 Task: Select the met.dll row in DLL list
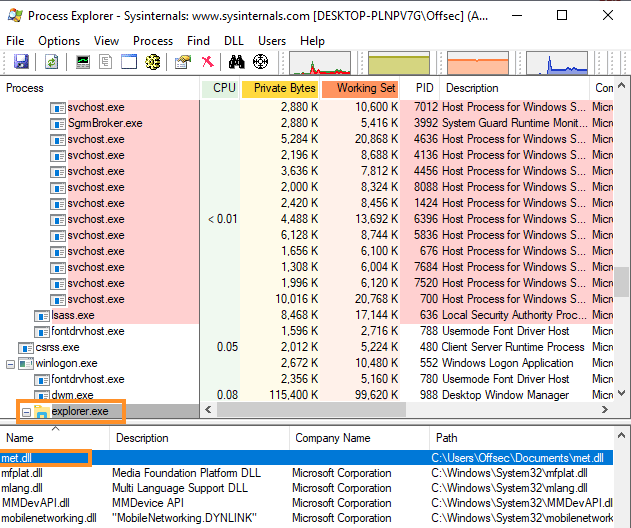(306, 458)
